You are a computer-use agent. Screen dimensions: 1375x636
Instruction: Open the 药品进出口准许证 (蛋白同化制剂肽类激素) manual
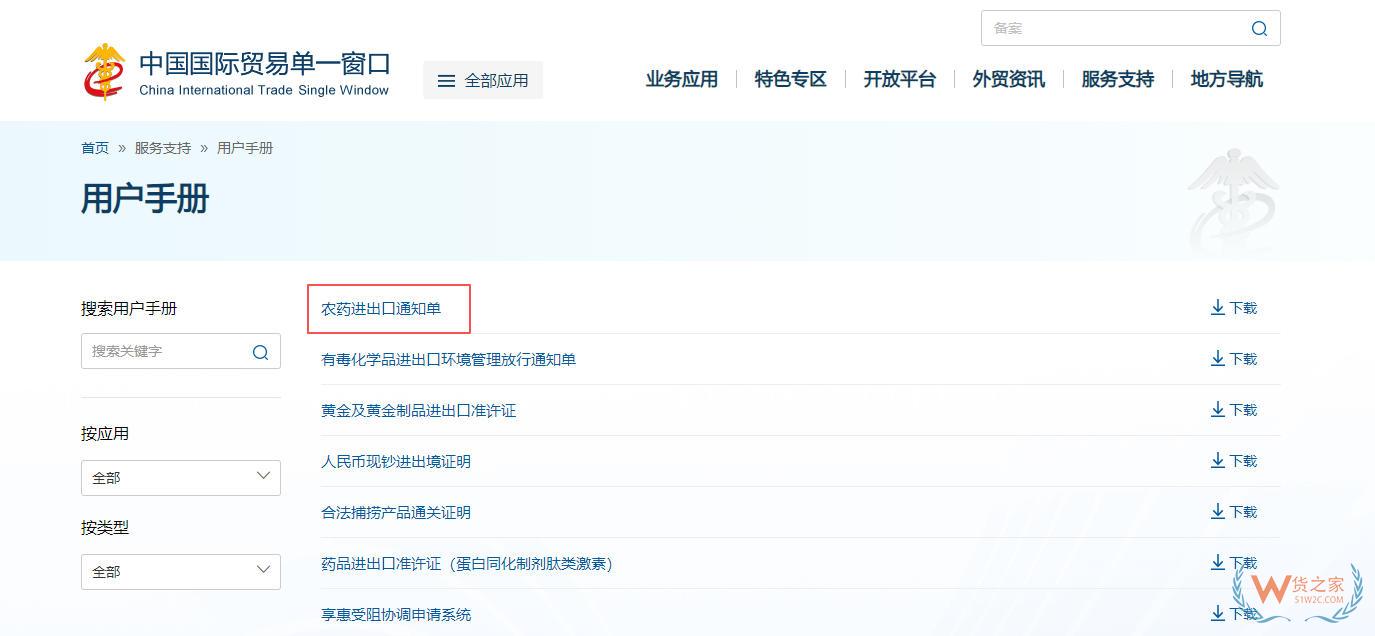(x=467, y=564)
